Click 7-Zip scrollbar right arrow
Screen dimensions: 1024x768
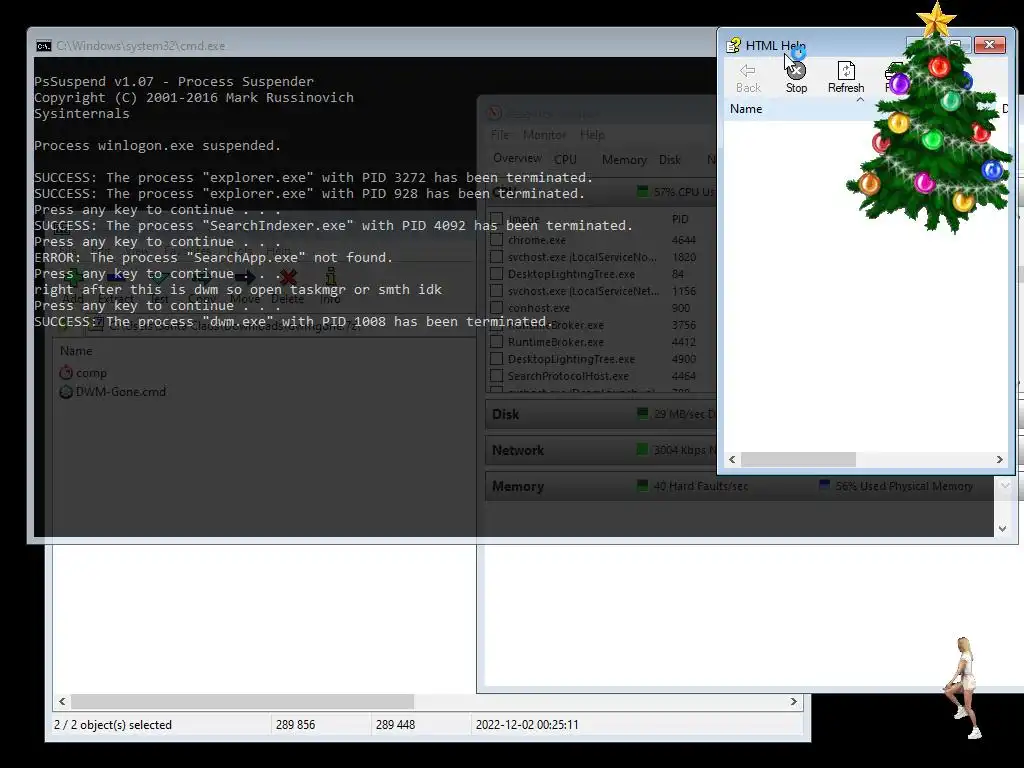pos(793,701)
